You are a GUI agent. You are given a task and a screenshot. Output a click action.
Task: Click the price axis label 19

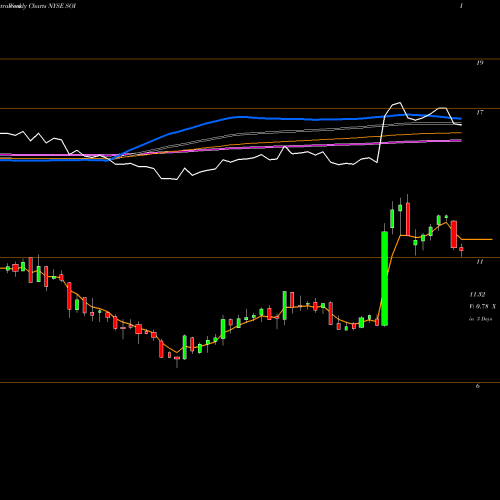(479, 63)
